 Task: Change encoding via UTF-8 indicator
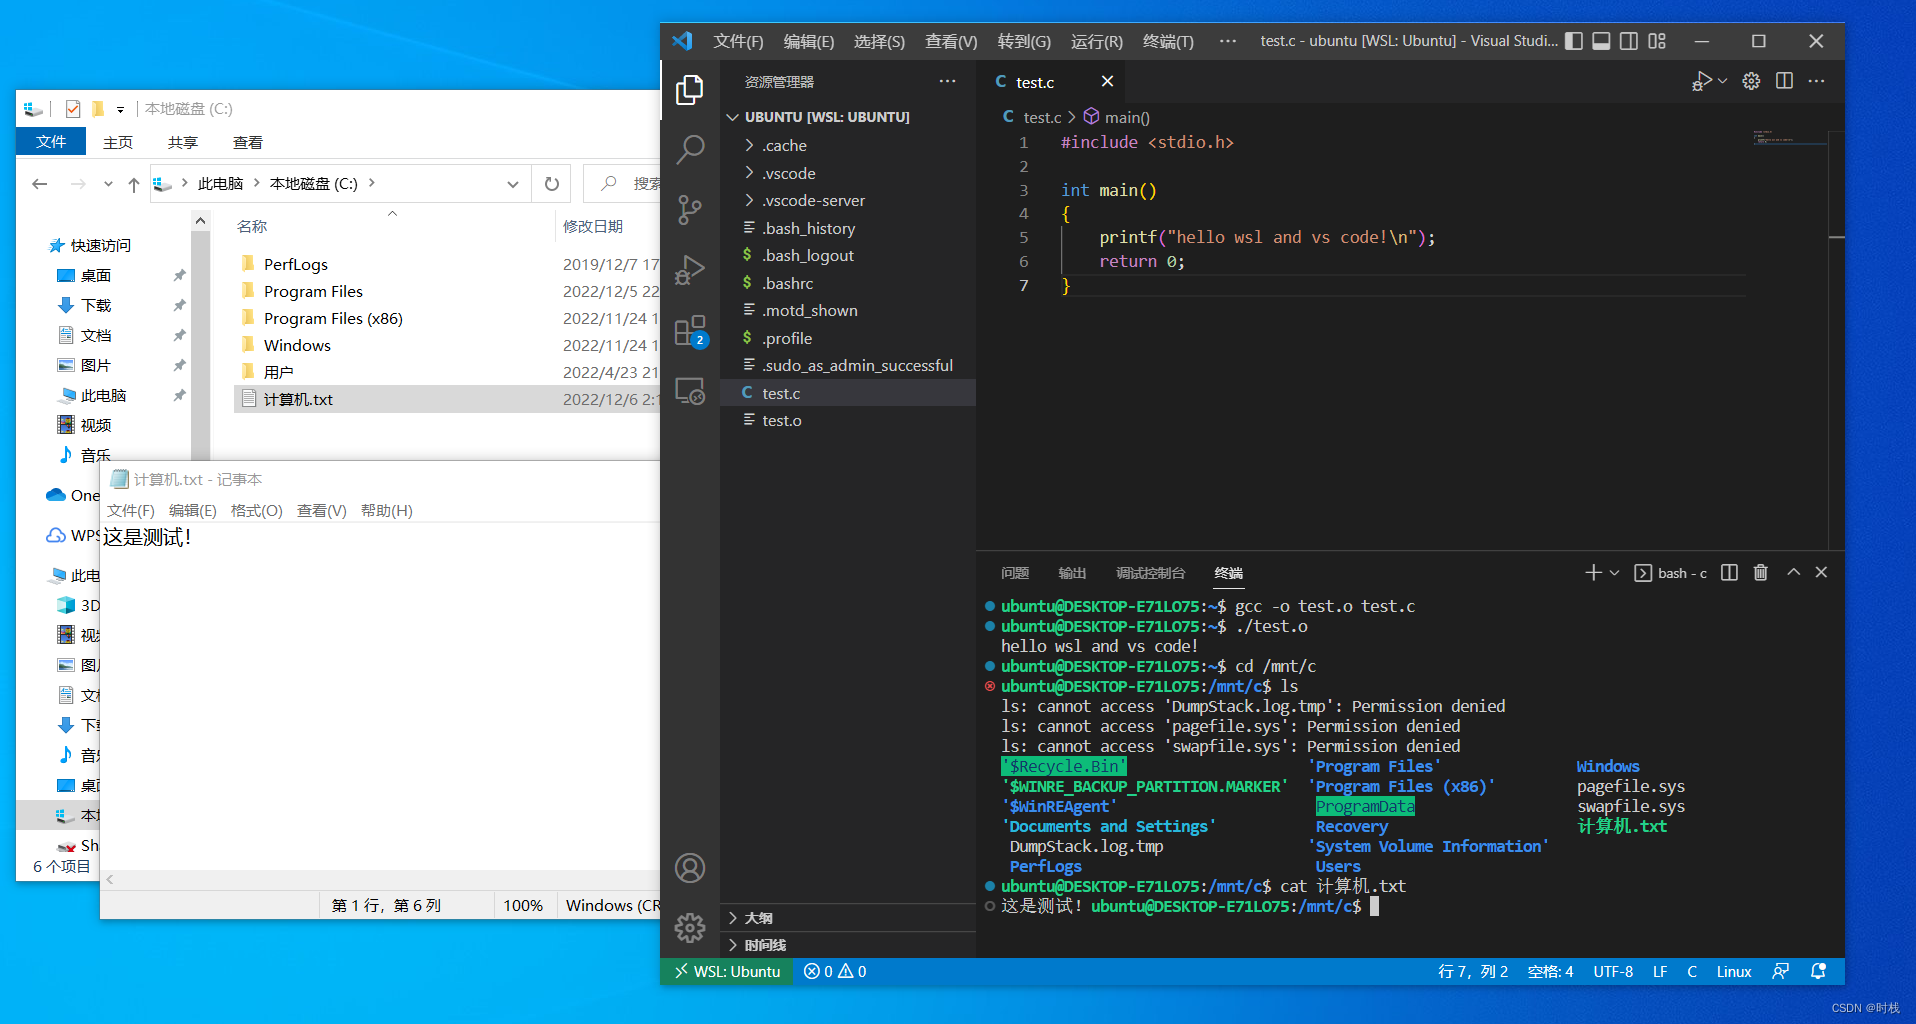pos(1613,971)
